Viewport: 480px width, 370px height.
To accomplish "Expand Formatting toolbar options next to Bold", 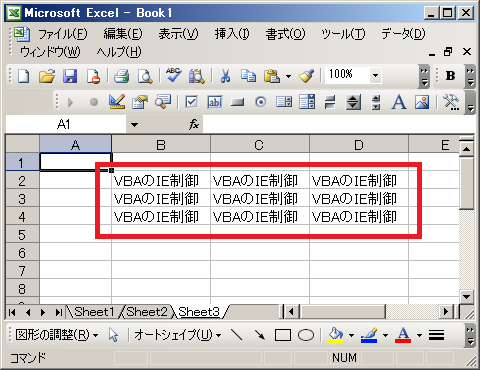I will (470, 76).
